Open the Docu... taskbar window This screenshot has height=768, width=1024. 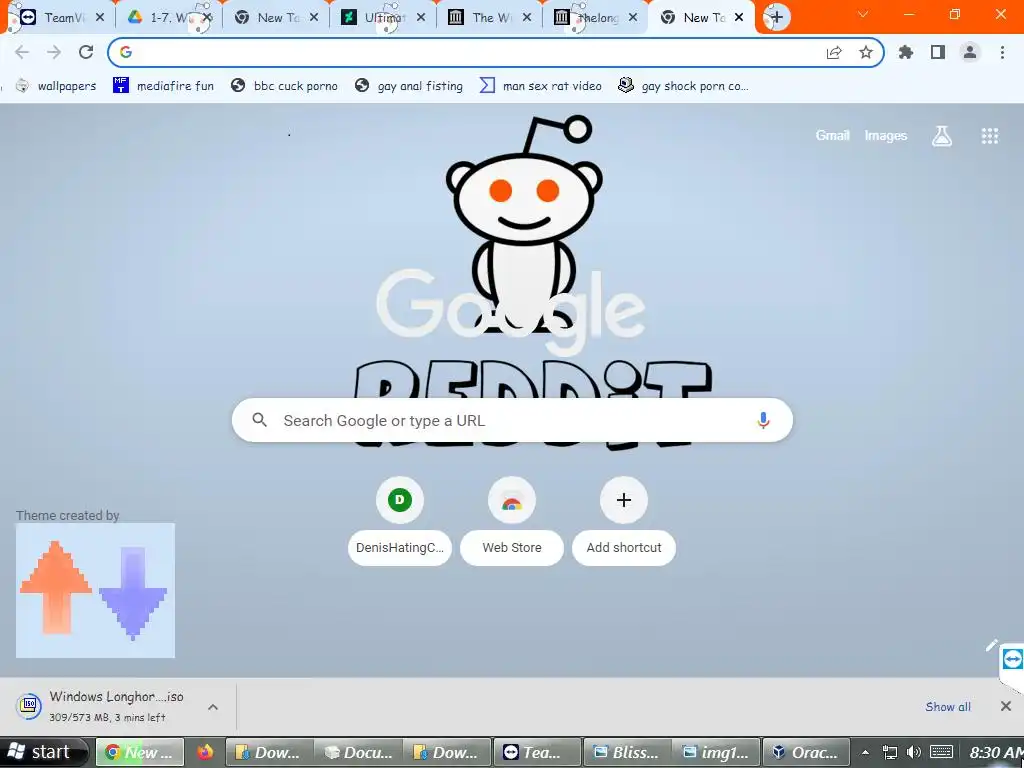(x=358, y=752)
